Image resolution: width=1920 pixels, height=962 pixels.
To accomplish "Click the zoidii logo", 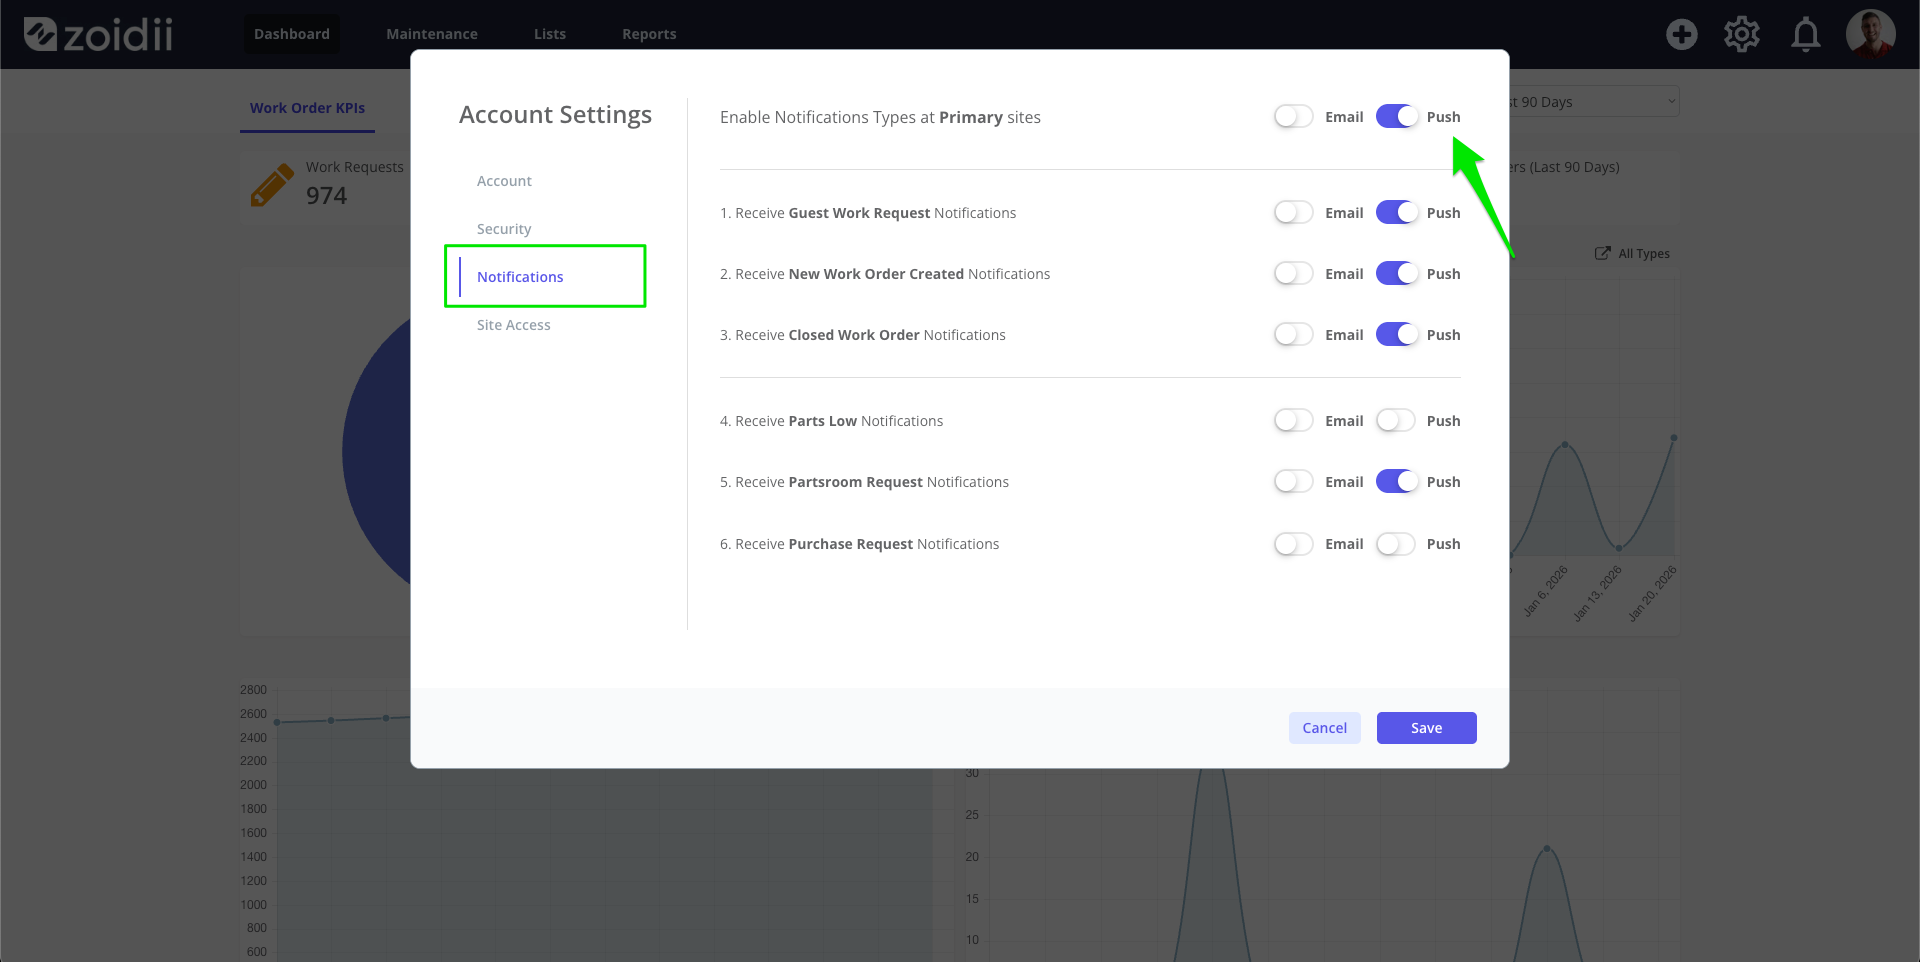I will [x=98, y=35].
